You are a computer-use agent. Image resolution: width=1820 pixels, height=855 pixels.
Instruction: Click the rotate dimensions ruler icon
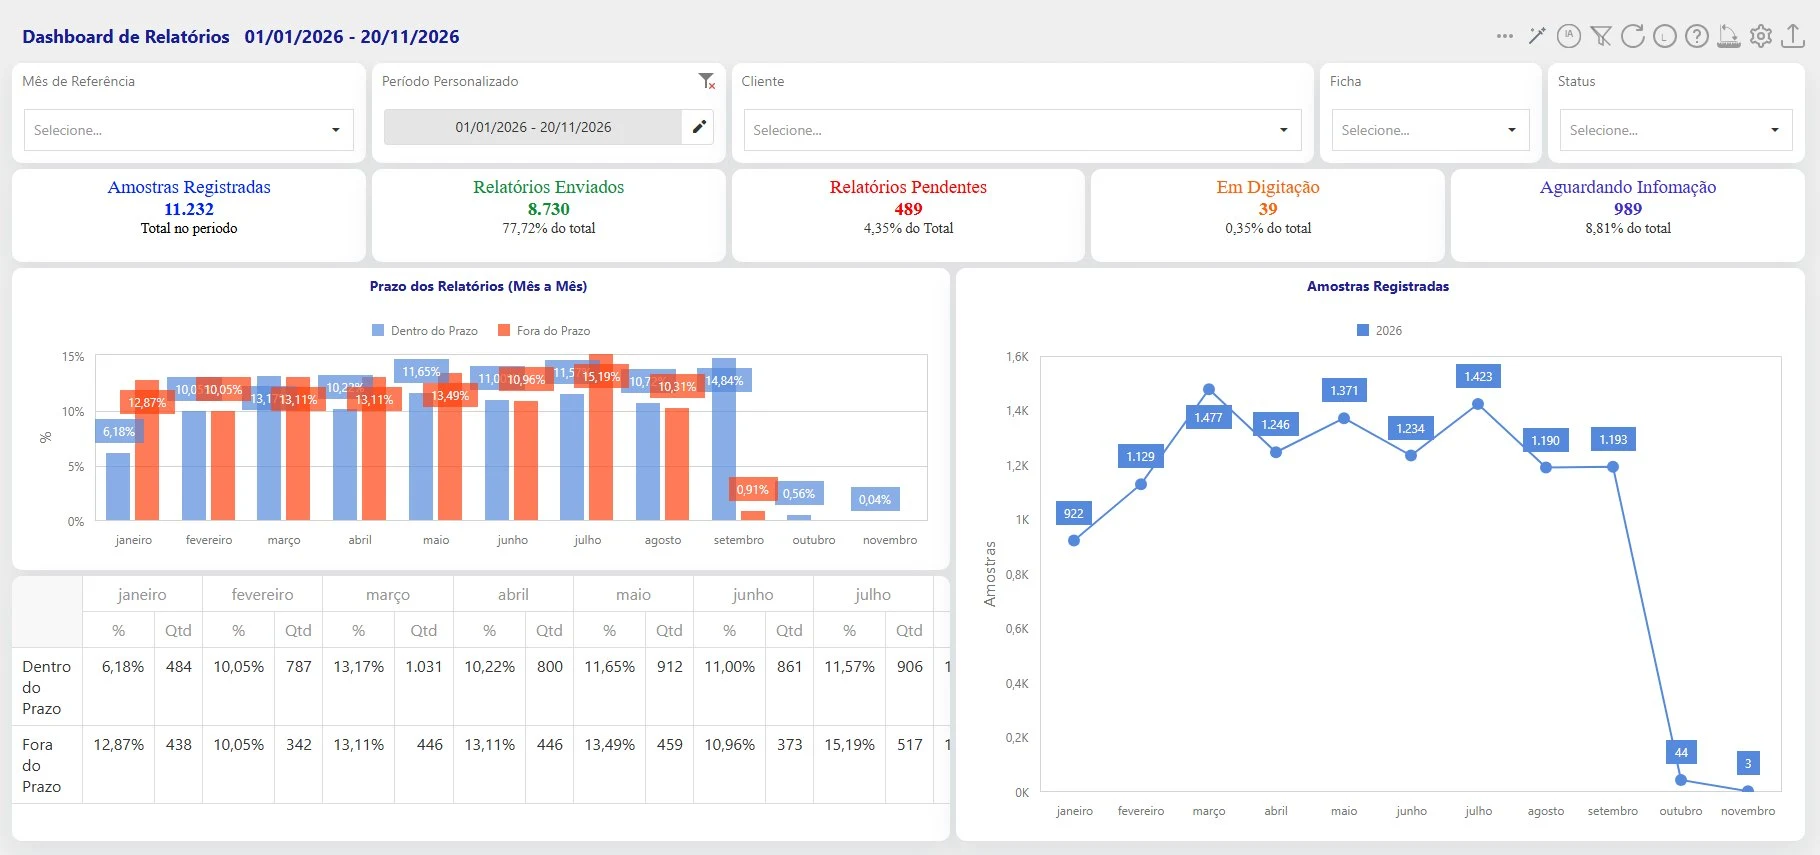coord(1729,36)
